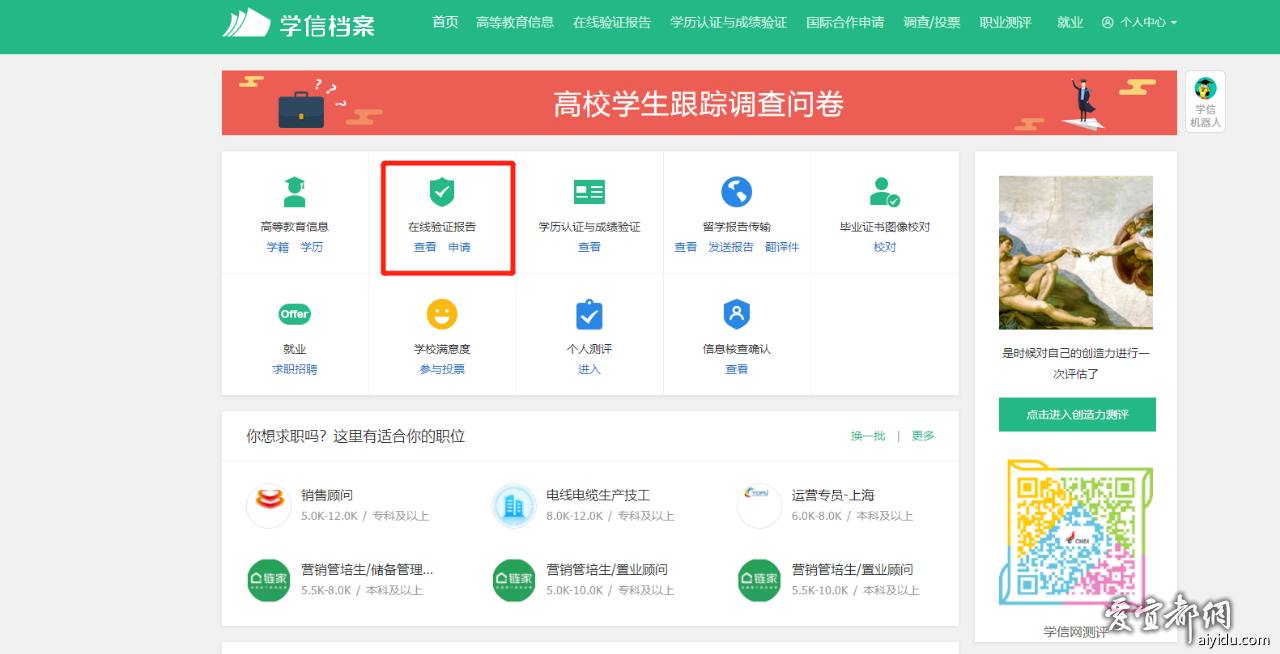This screenshot has width=1280, height=654.
Task: Open the 个人测评 clipboard icon
Action: pos(589,315)
